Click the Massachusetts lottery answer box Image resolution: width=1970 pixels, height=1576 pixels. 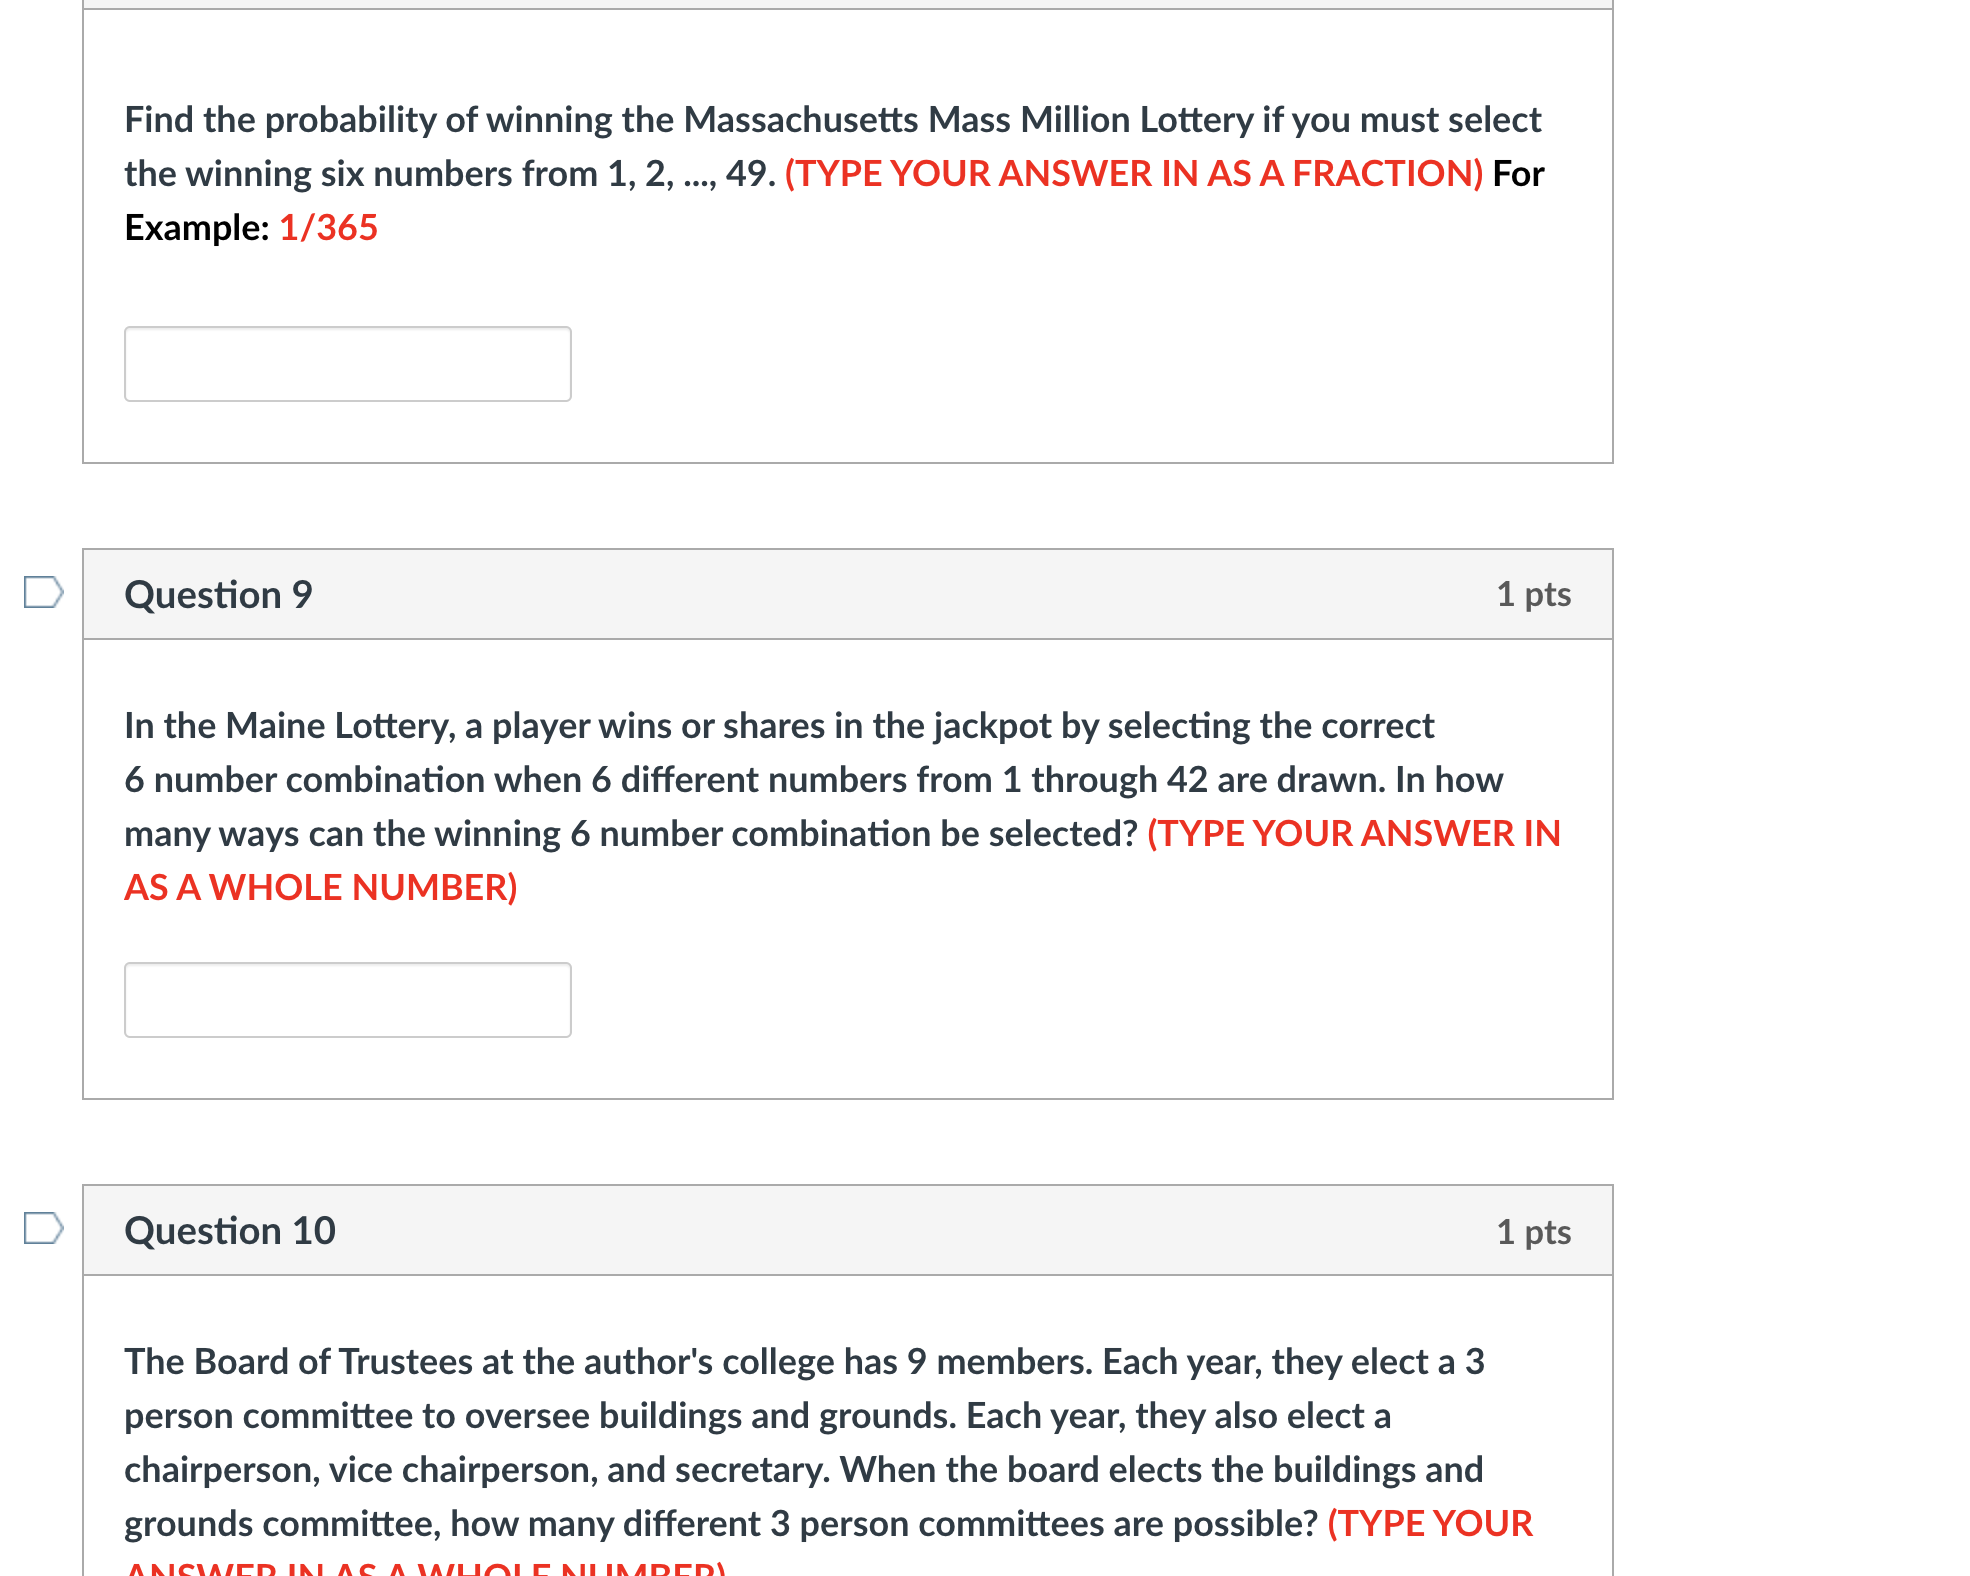(347, 364)
